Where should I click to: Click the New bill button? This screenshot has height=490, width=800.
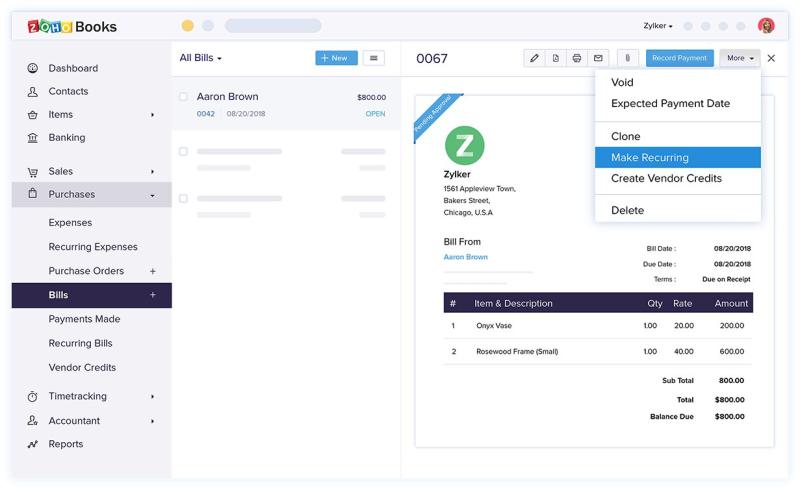(x=336, y=58)
